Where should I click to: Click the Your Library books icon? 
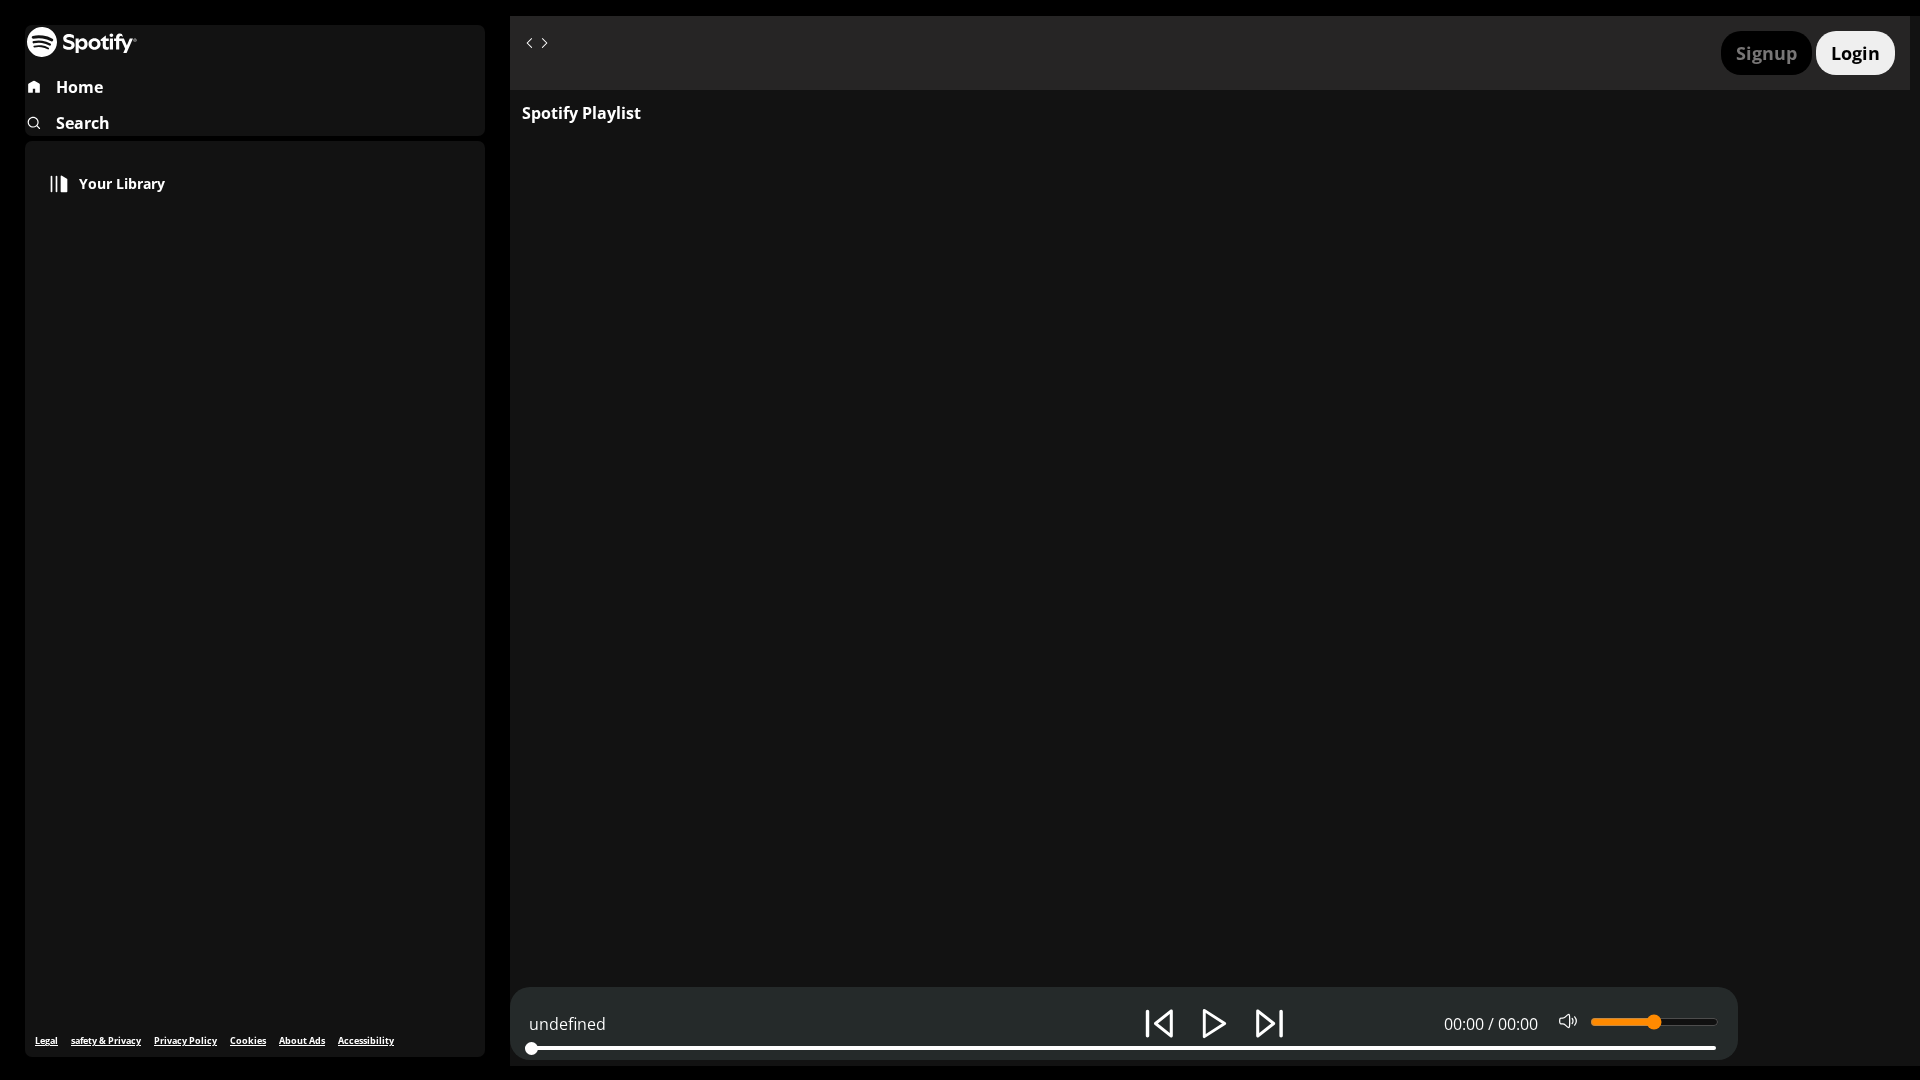tap(59, 184)
